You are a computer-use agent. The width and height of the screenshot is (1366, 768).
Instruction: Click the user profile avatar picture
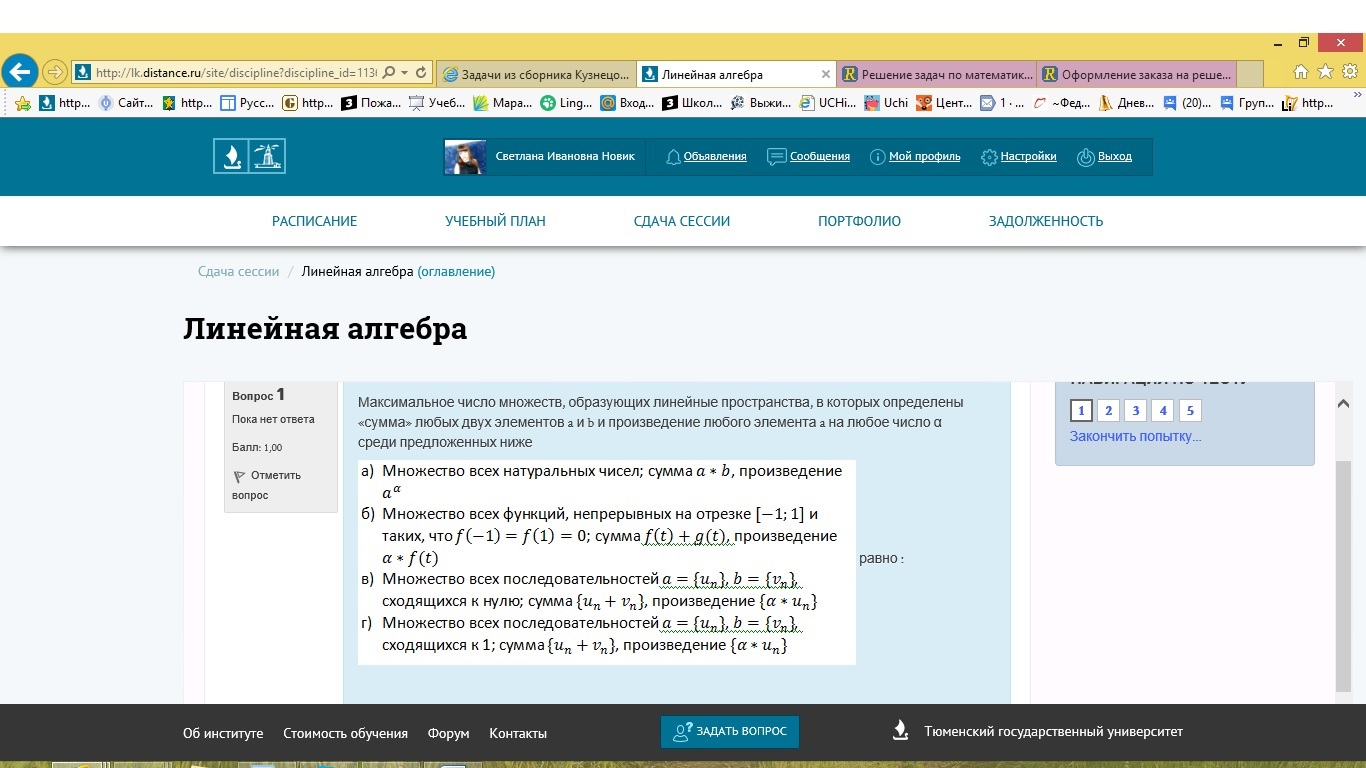[465, 157]
